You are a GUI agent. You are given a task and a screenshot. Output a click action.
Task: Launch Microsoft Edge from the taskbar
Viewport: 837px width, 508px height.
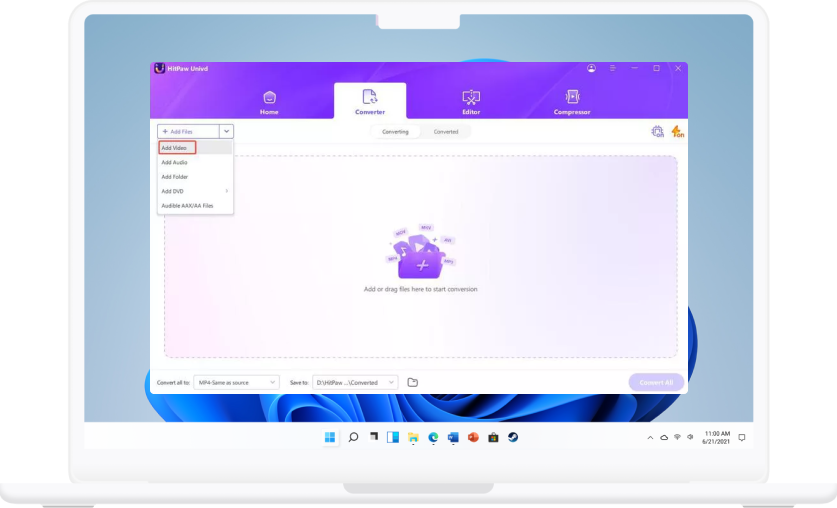(x=433, y=438)
